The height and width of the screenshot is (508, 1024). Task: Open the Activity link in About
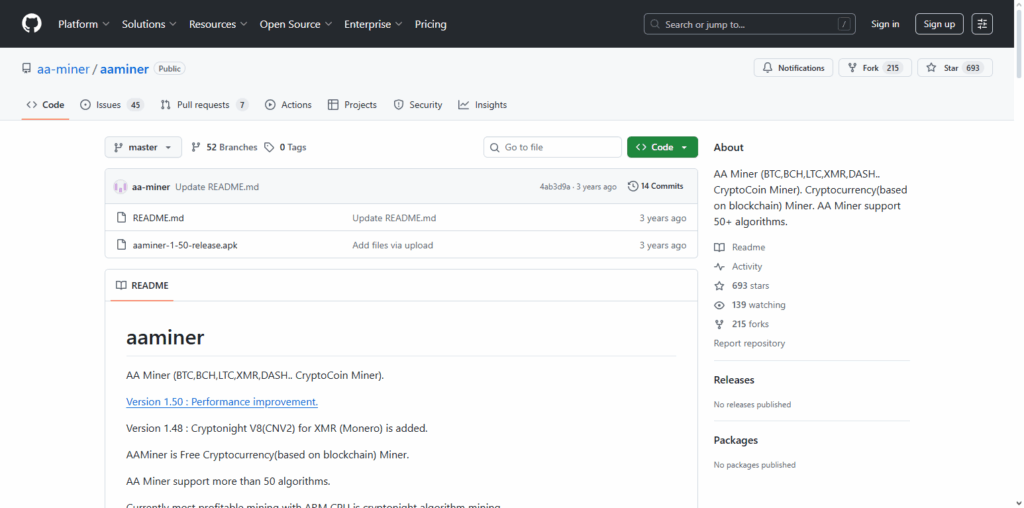point(746,267)
